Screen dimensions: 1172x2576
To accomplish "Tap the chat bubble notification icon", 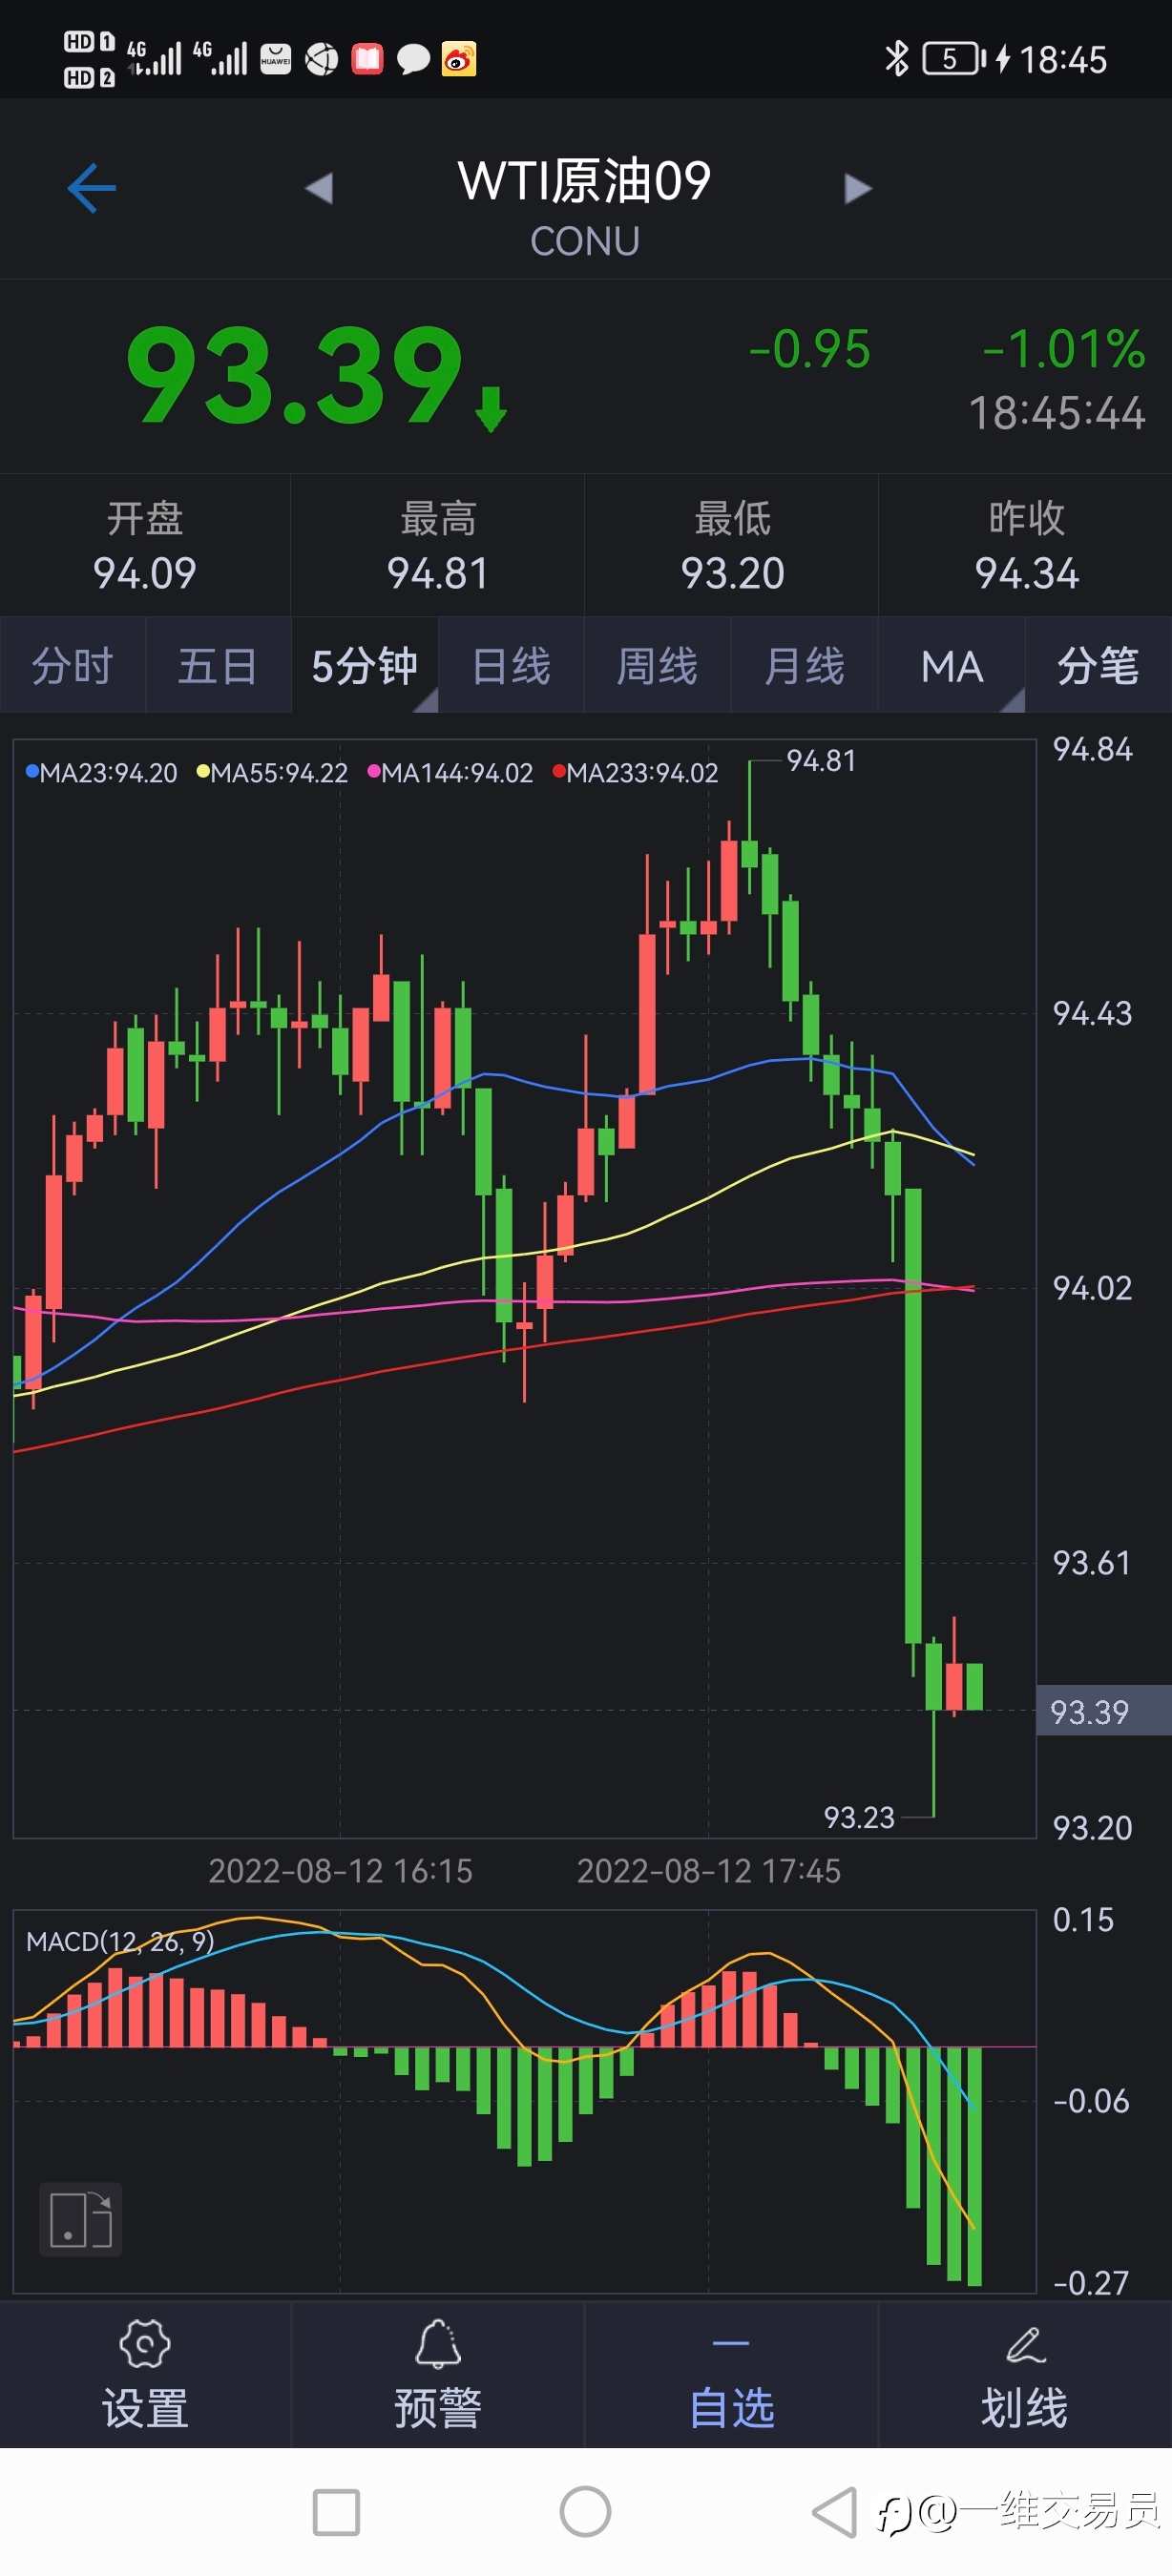I will coord(413,59).
